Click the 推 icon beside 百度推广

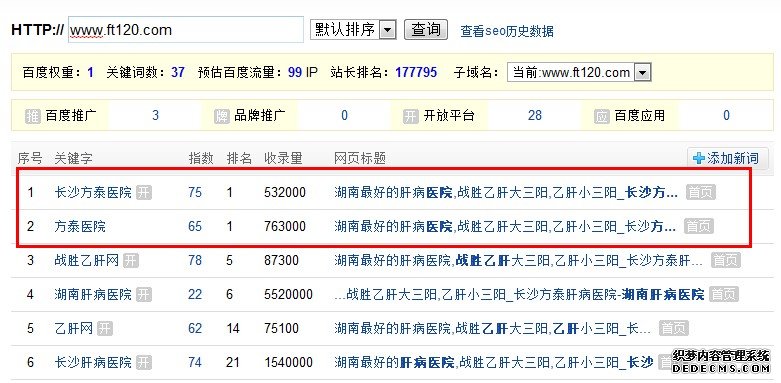32,116
